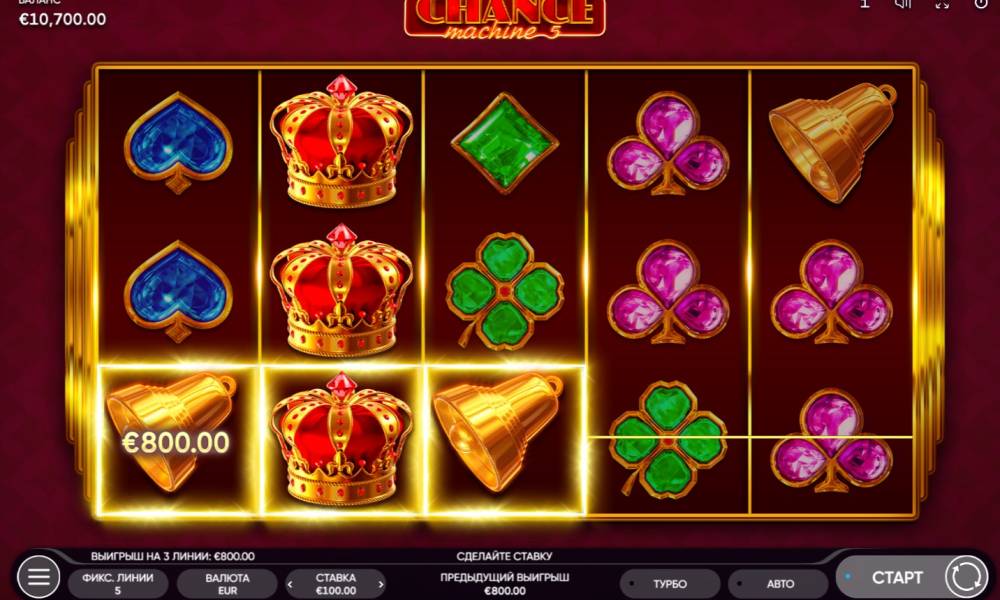This screenshot has height=600, width=1000.
Task: Enable ТУРБО mode
Action: (x=670, y=583)
